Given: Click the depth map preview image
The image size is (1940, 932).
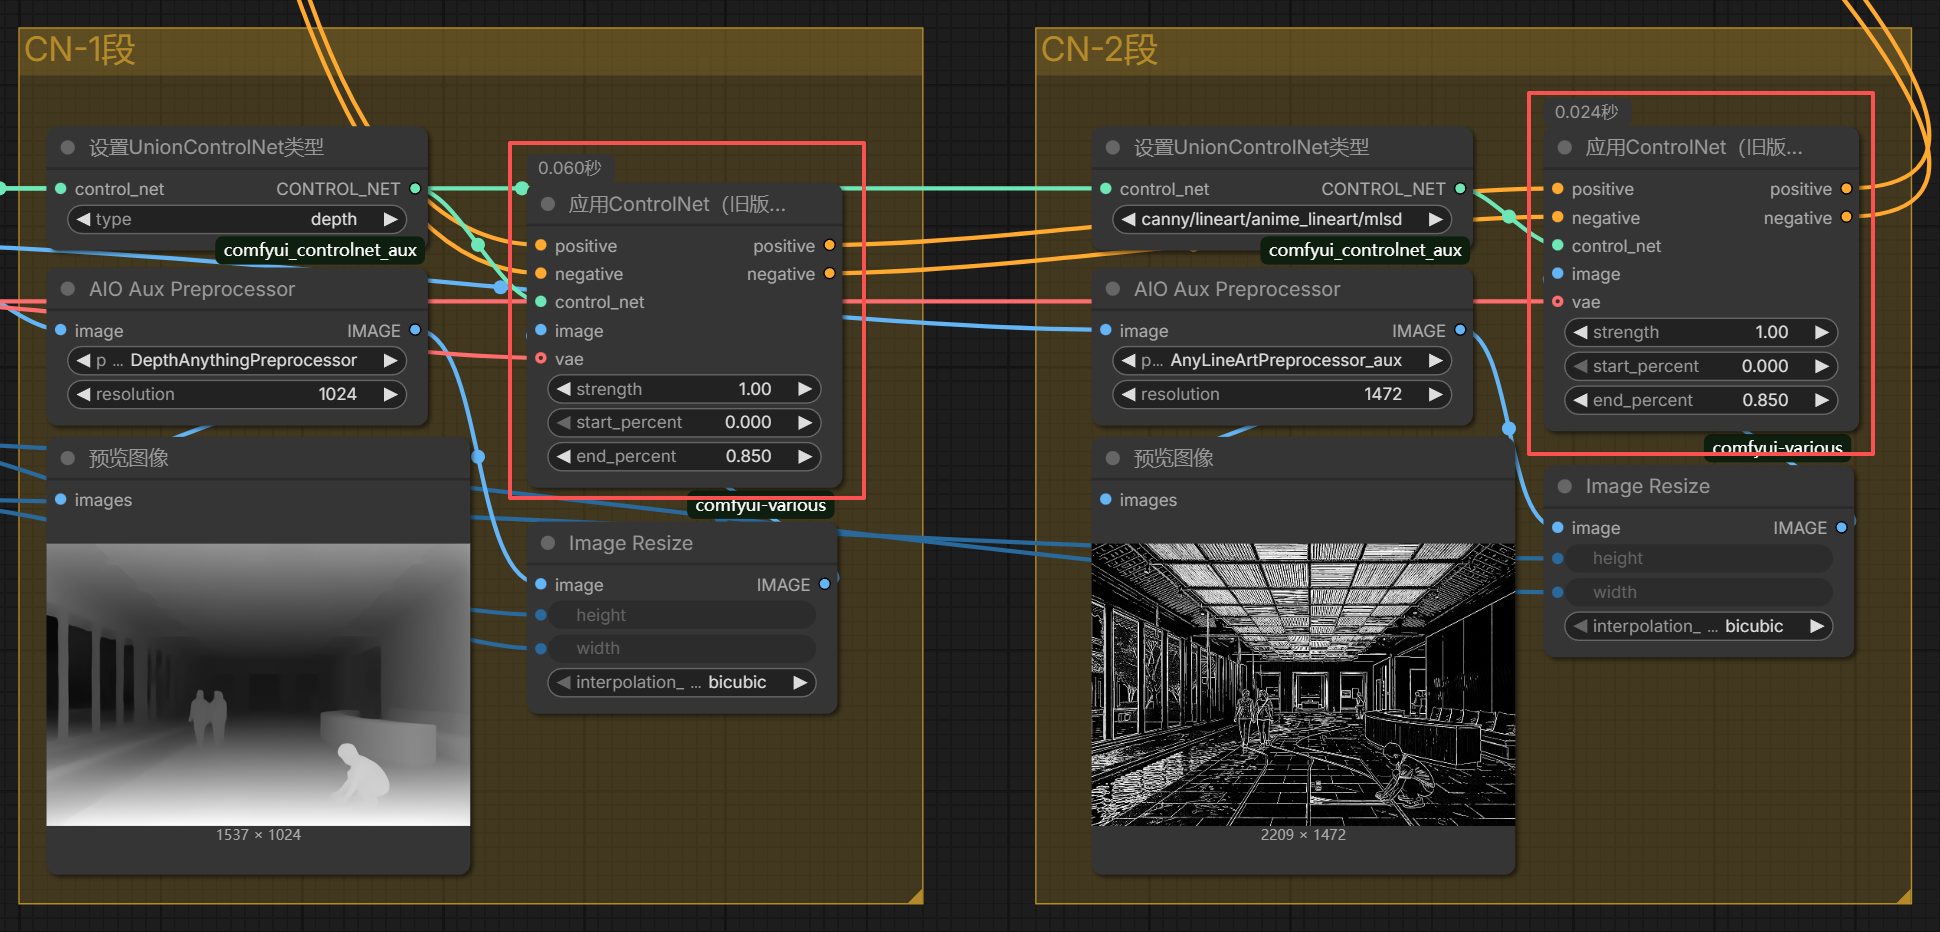Looking at the screenshot, I should [x=258, y=684].
